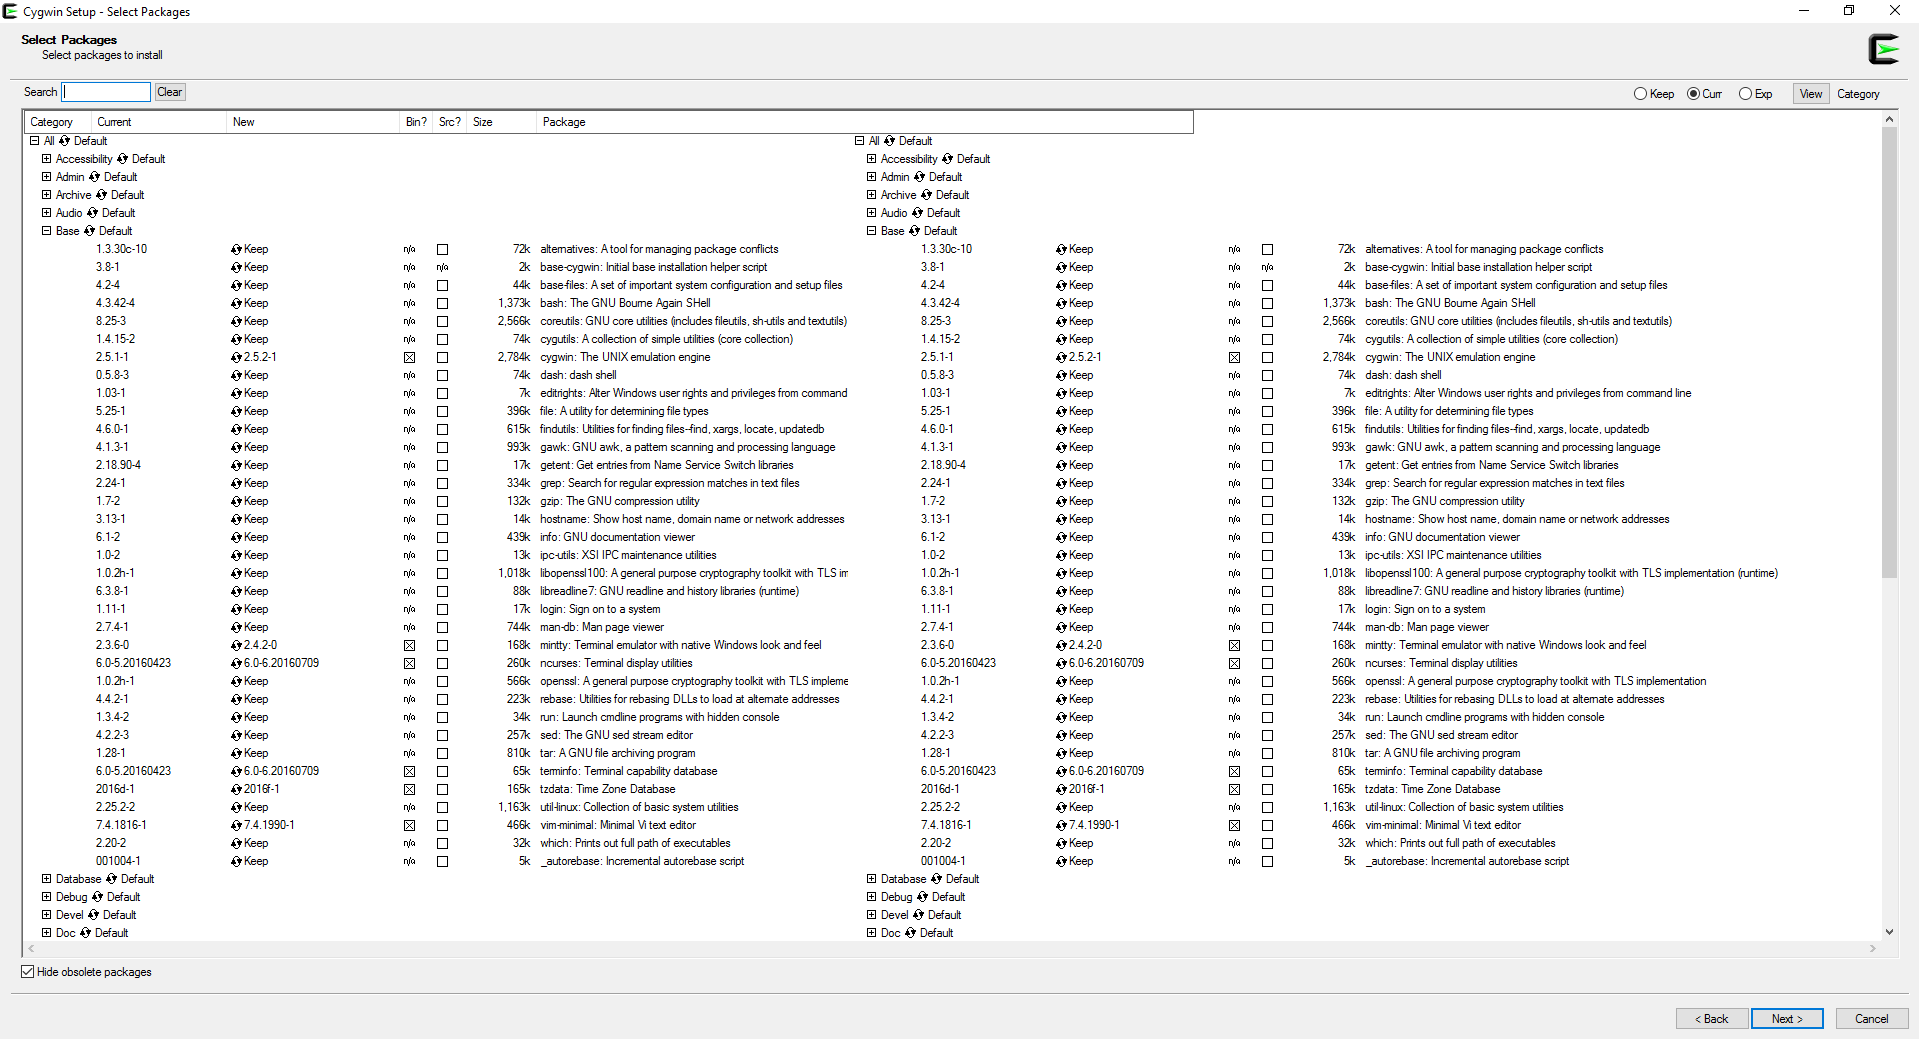1919x1039 pixels.
Task: Expand Devel category in right tree
Action: pos(871,915)
